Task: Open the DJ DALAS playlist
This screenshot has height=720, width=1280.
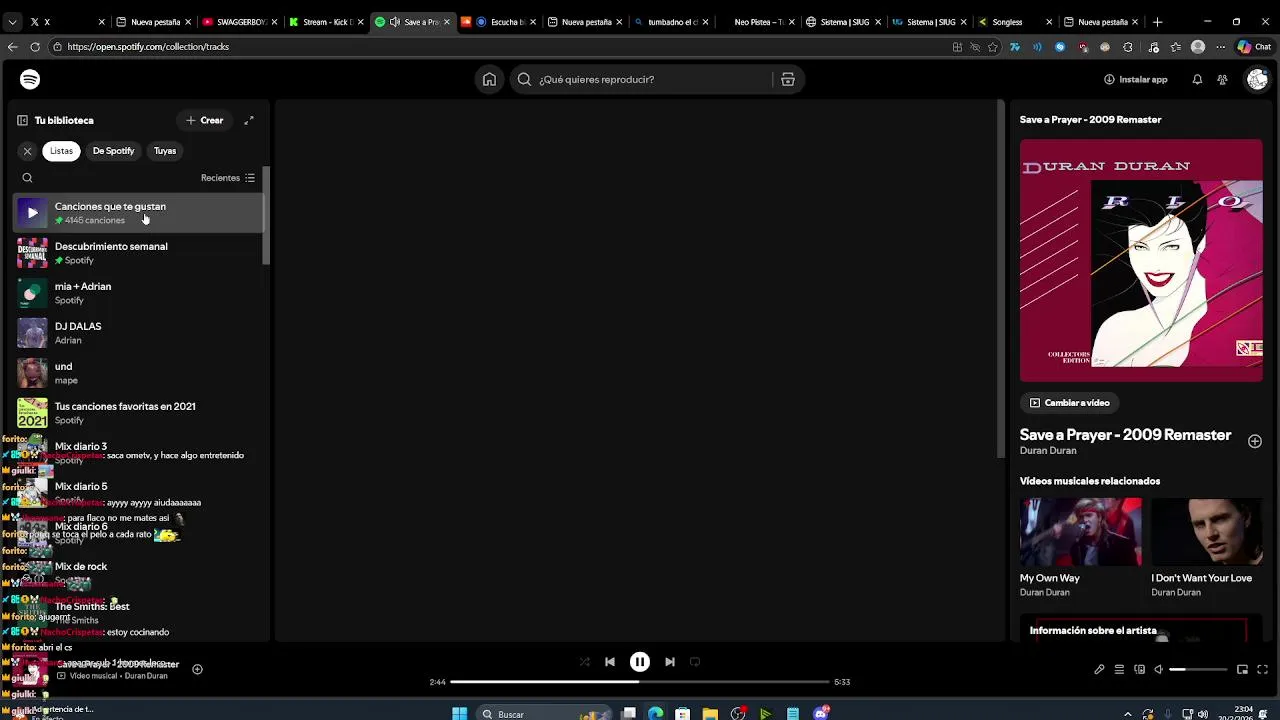Action: tap(138, 333)
